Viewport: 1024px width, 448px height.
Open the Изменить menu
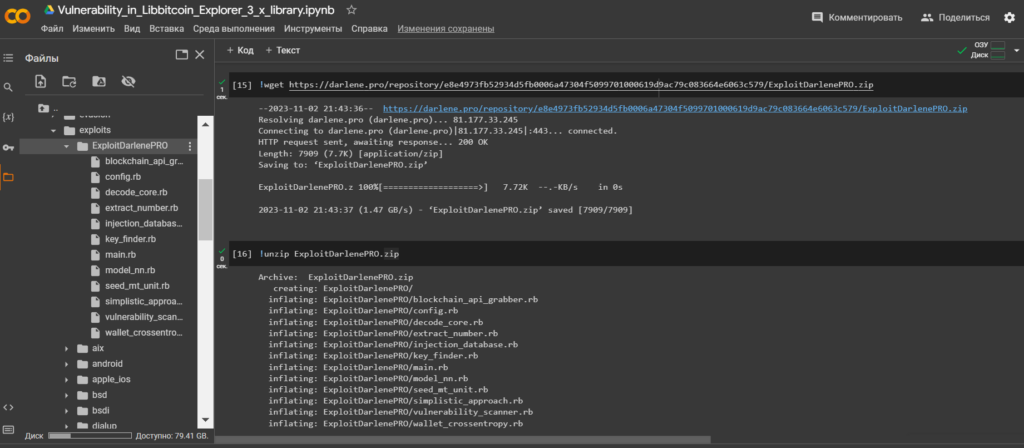pos(93,29)
